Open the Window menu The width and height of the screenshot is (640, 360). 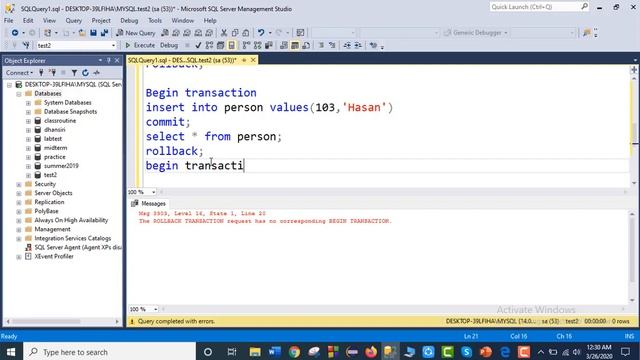pos(182,20)
